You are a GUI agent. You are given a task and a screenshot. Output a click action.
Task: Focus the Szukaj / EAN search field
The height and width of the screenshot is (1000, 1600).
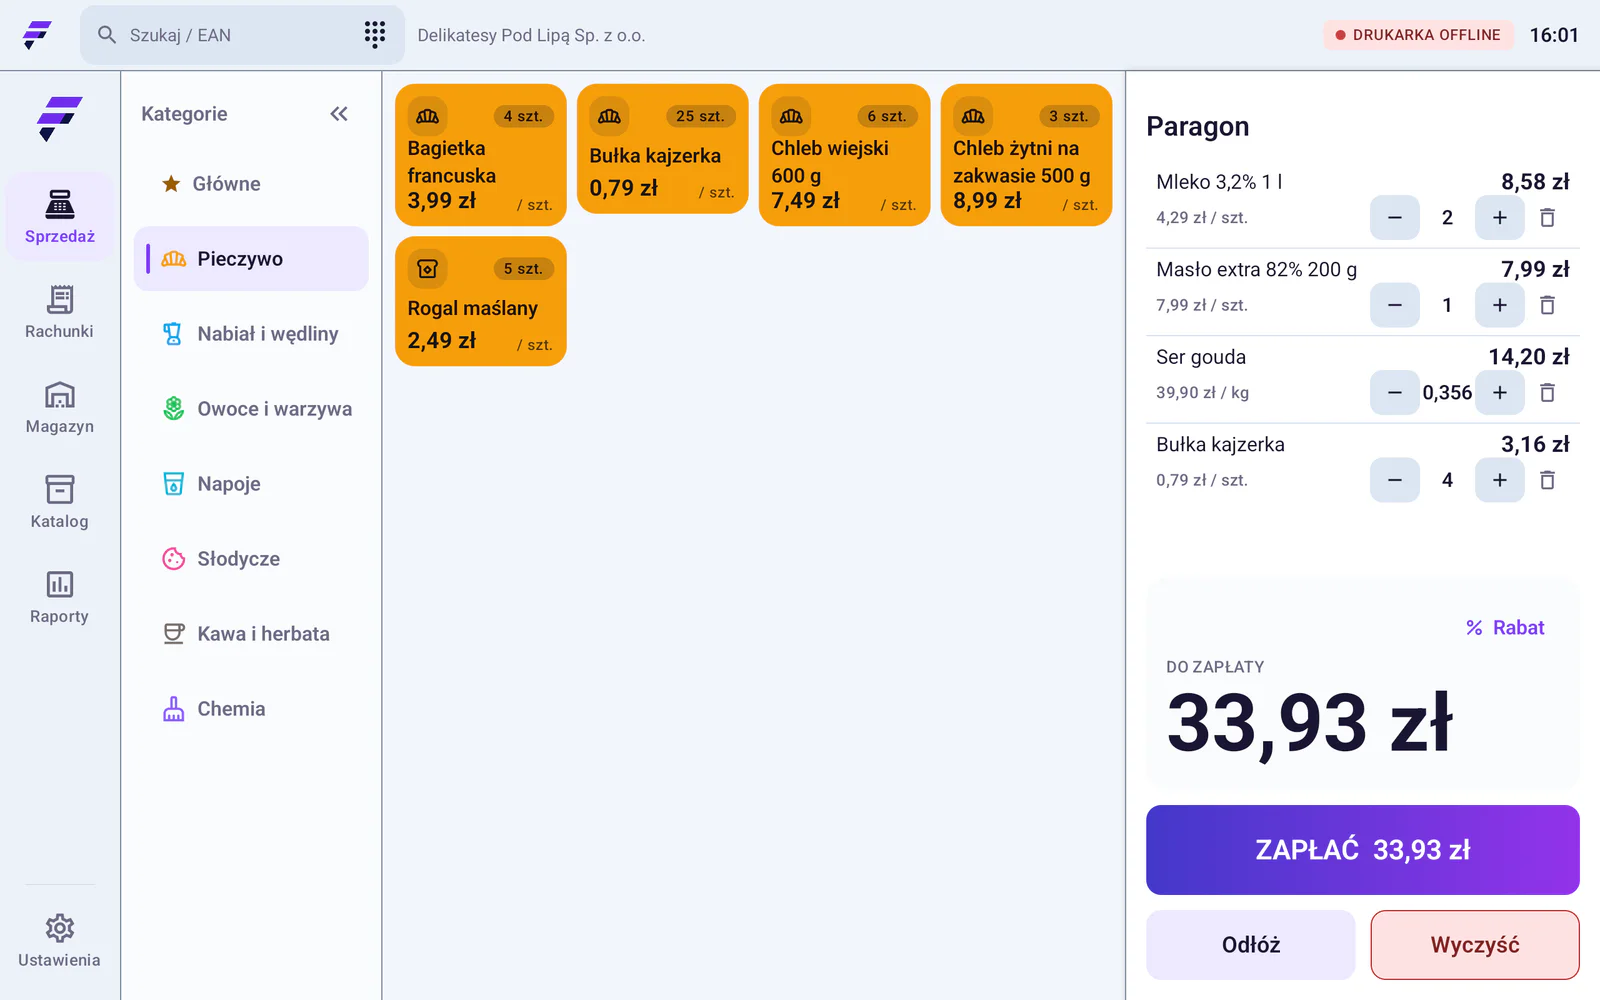pyautogui.click(x=242, y=35)
